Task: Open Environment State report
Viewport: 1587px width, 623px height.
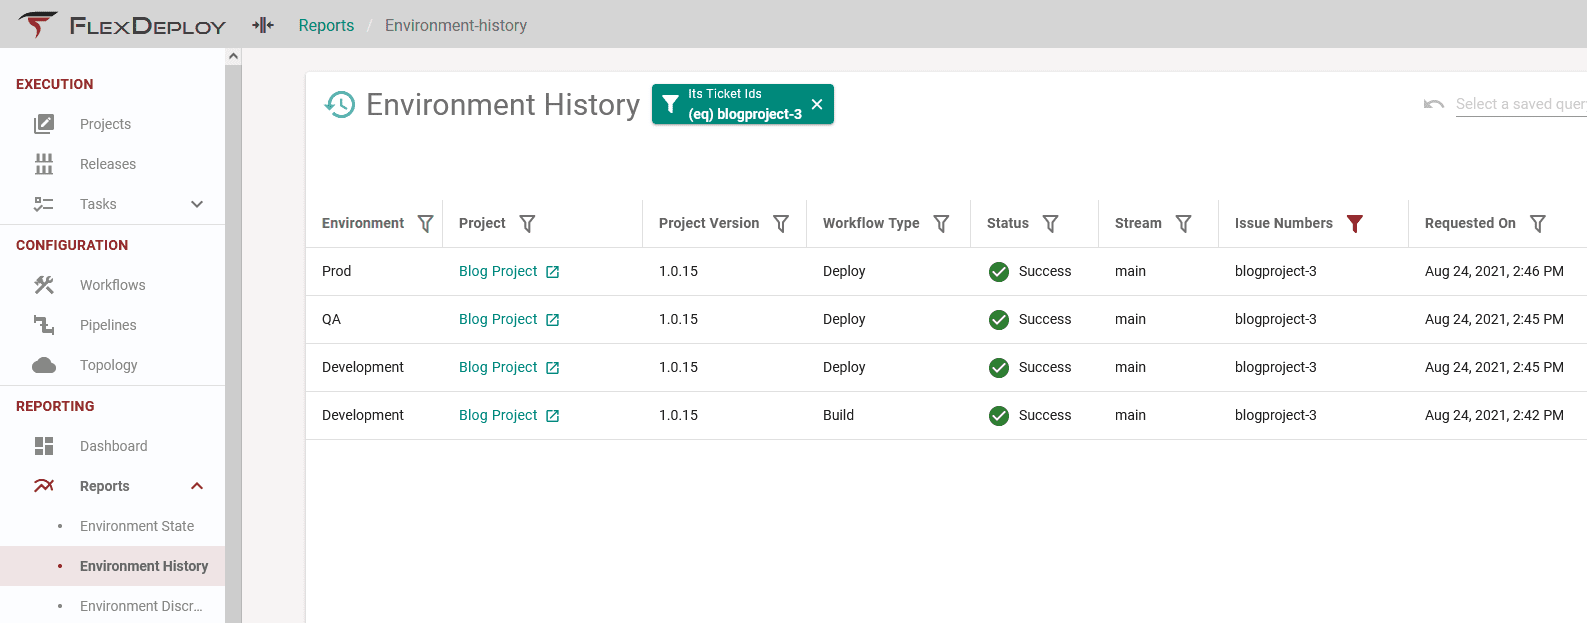Action: pos(137,526)
